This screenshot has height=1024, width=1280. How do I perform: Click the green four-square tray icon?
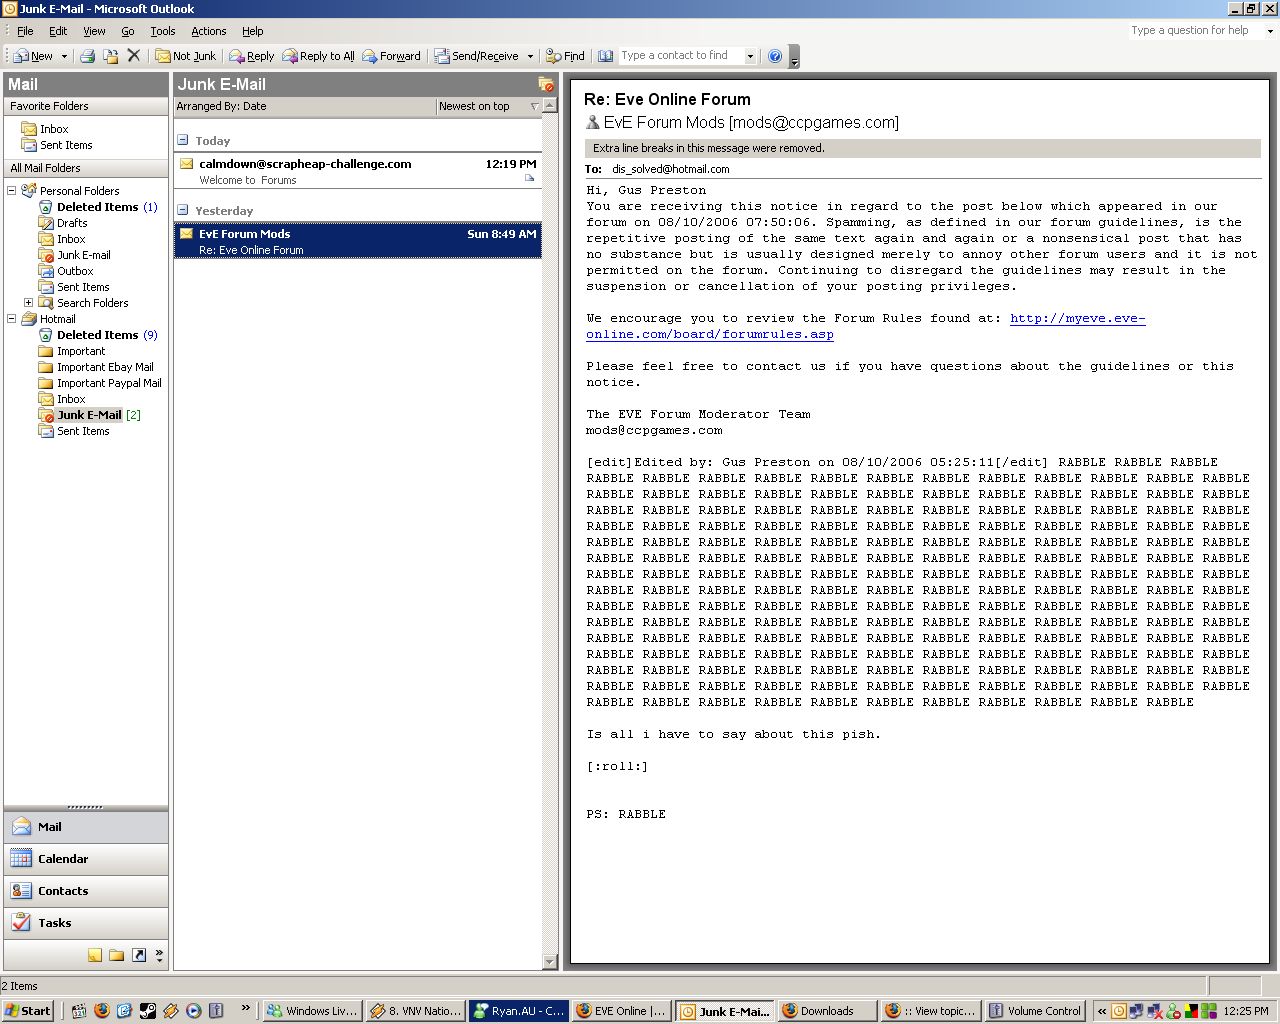click(1208, 1011)
